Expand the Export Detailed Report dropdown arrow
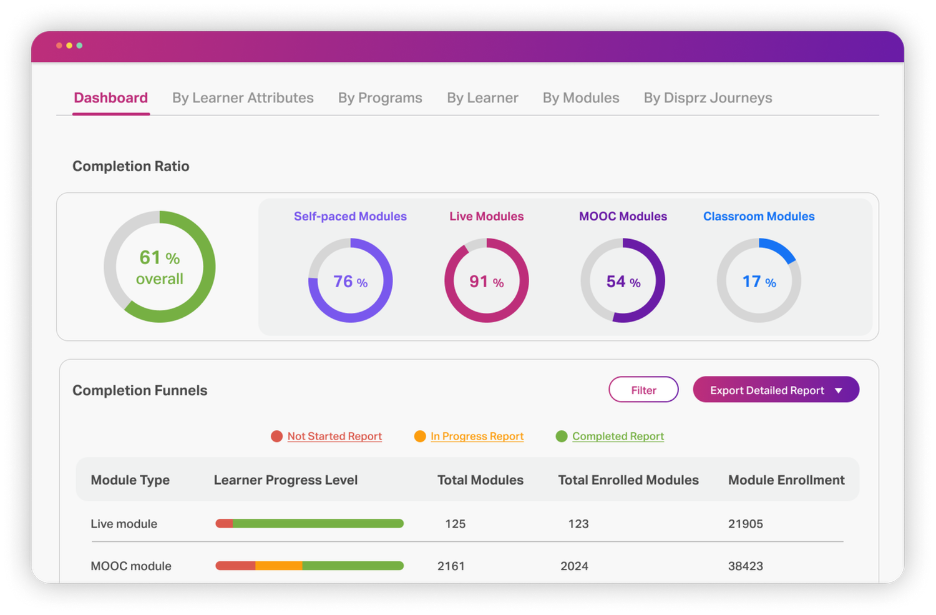Image resolution: width=936 pixels, height=615 pixels. 838,391
